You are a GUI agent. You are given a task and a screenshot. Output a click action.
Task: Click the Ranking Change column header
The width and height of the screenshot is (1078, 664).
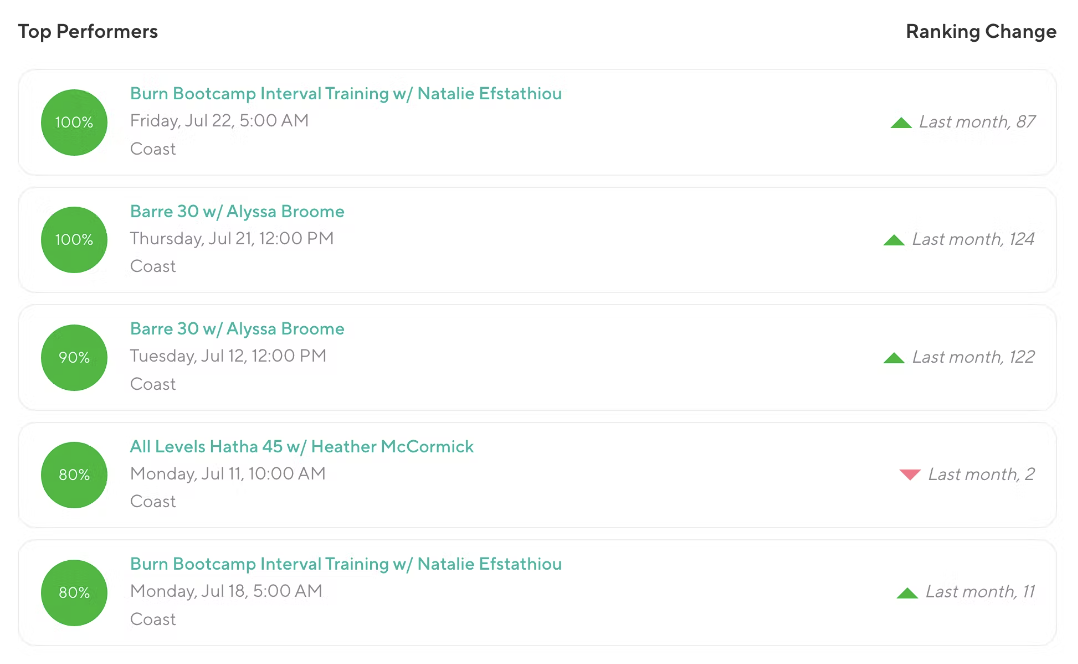(x=980, y=32)
